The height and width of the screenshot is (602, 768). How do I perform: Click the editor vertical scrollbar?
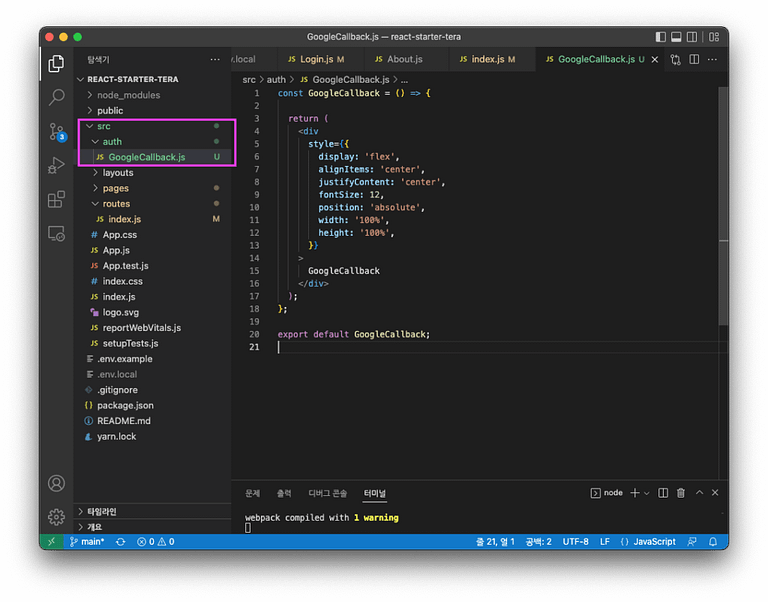pos(722,200)
